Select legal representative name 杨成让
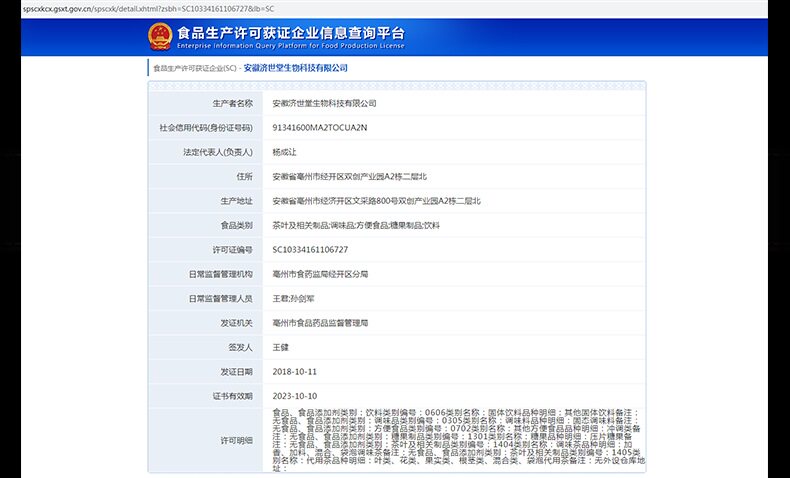 coord(285,152)
